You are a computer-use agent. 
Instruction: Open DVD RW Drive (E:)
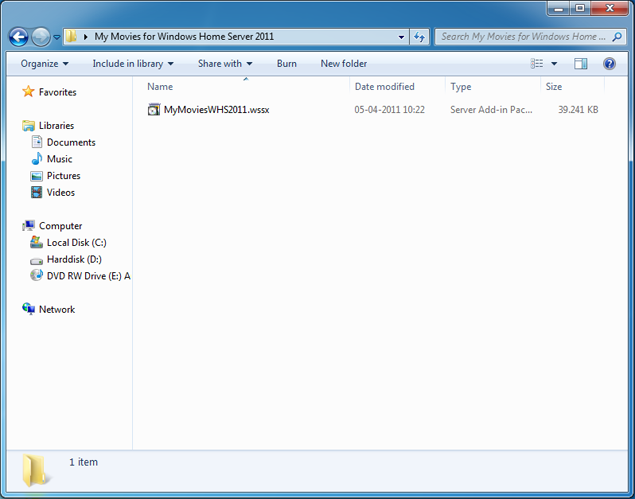click(88, 276)
